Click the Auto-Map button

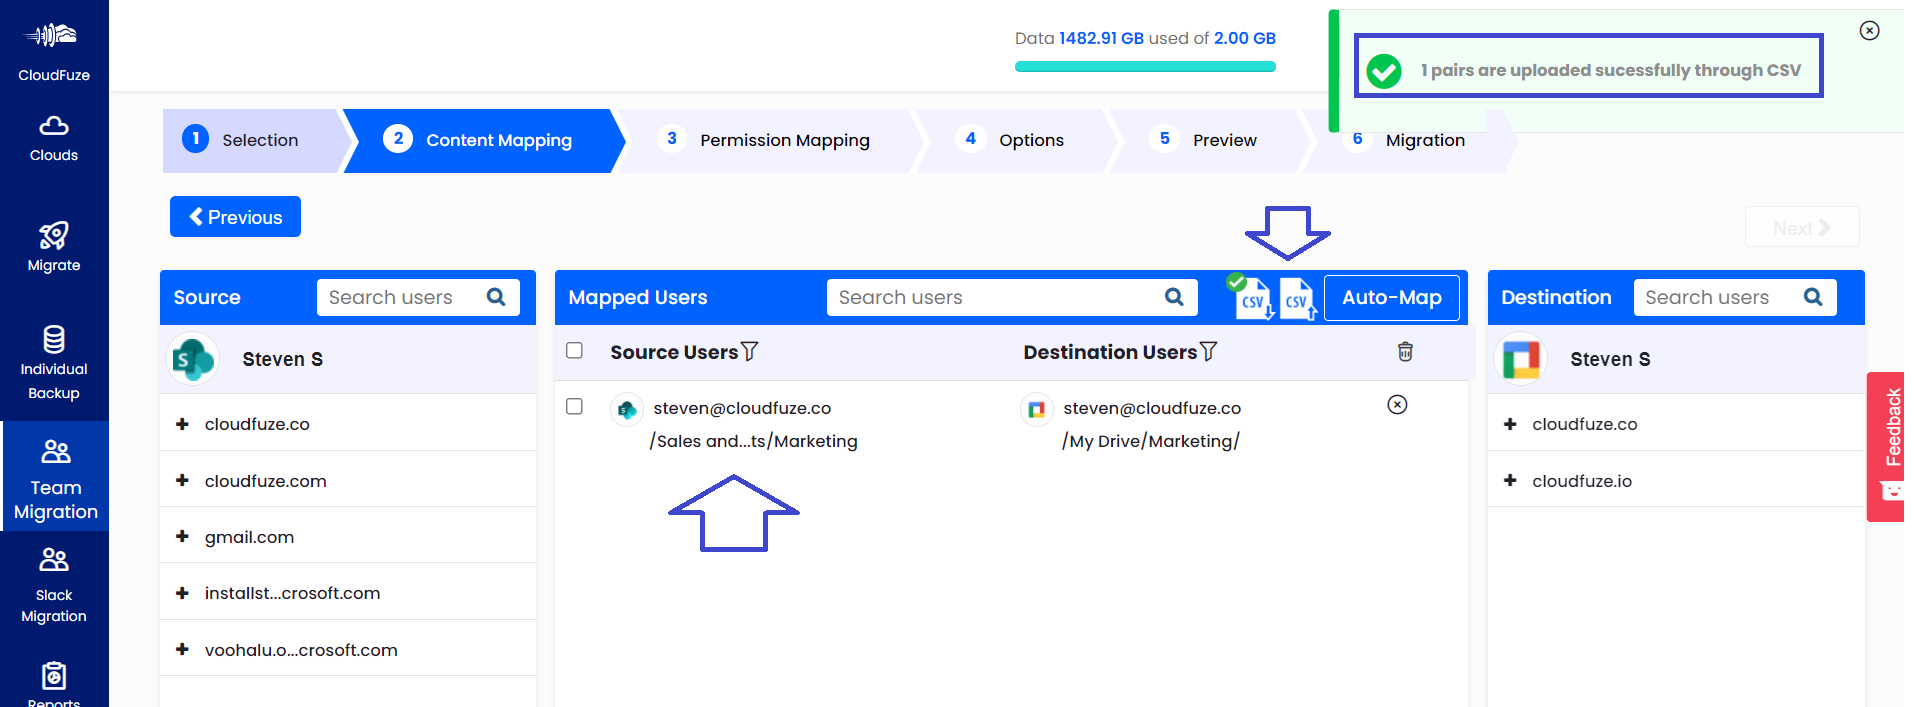coord(1391,297)
